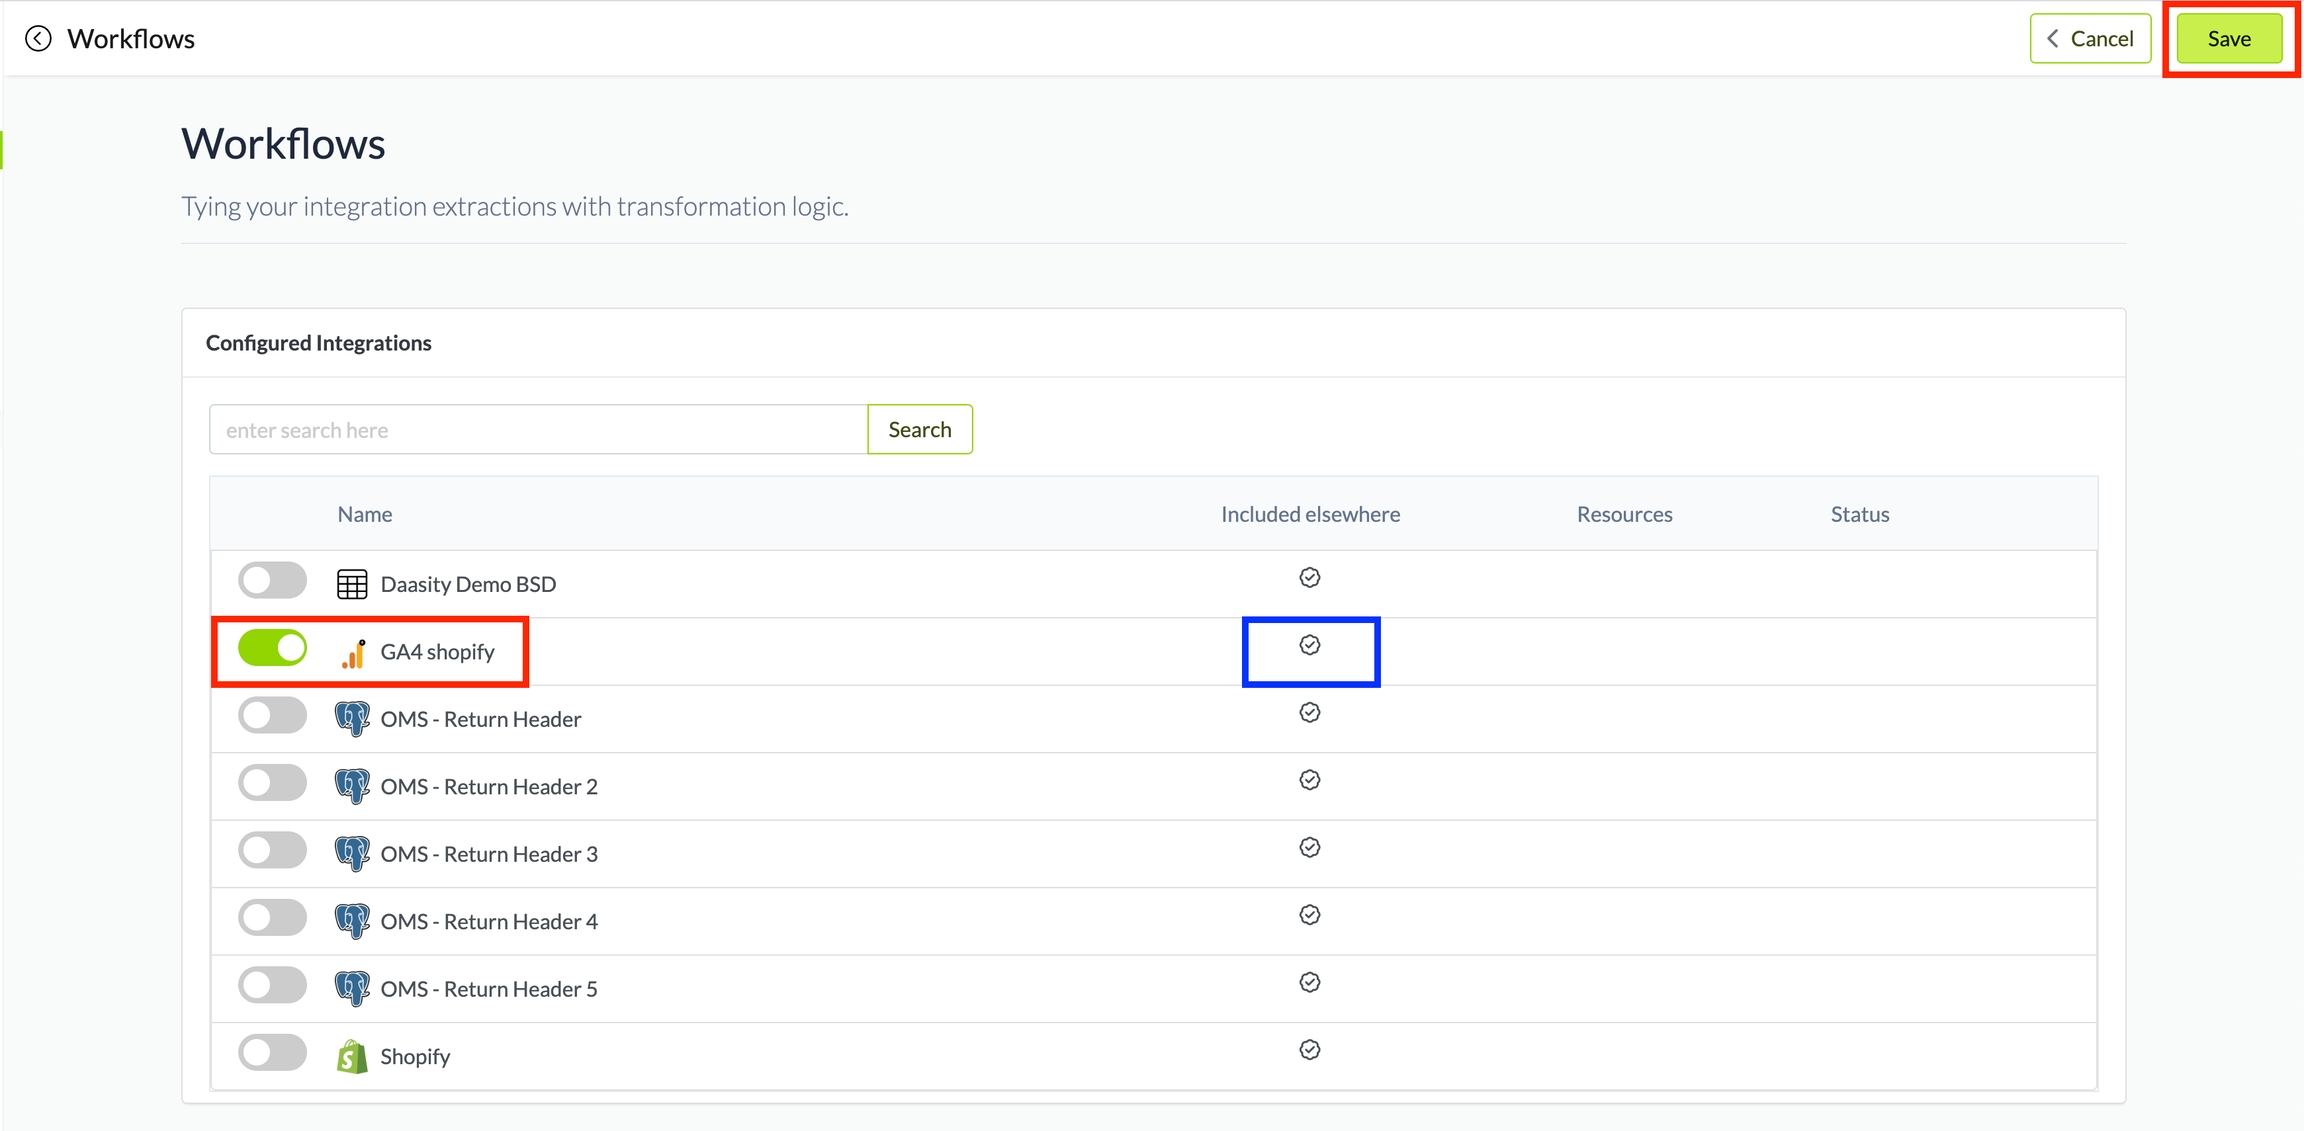Screen dimensions: 2304x1131
Task: Click the Name column header
Action: [365, 514]
